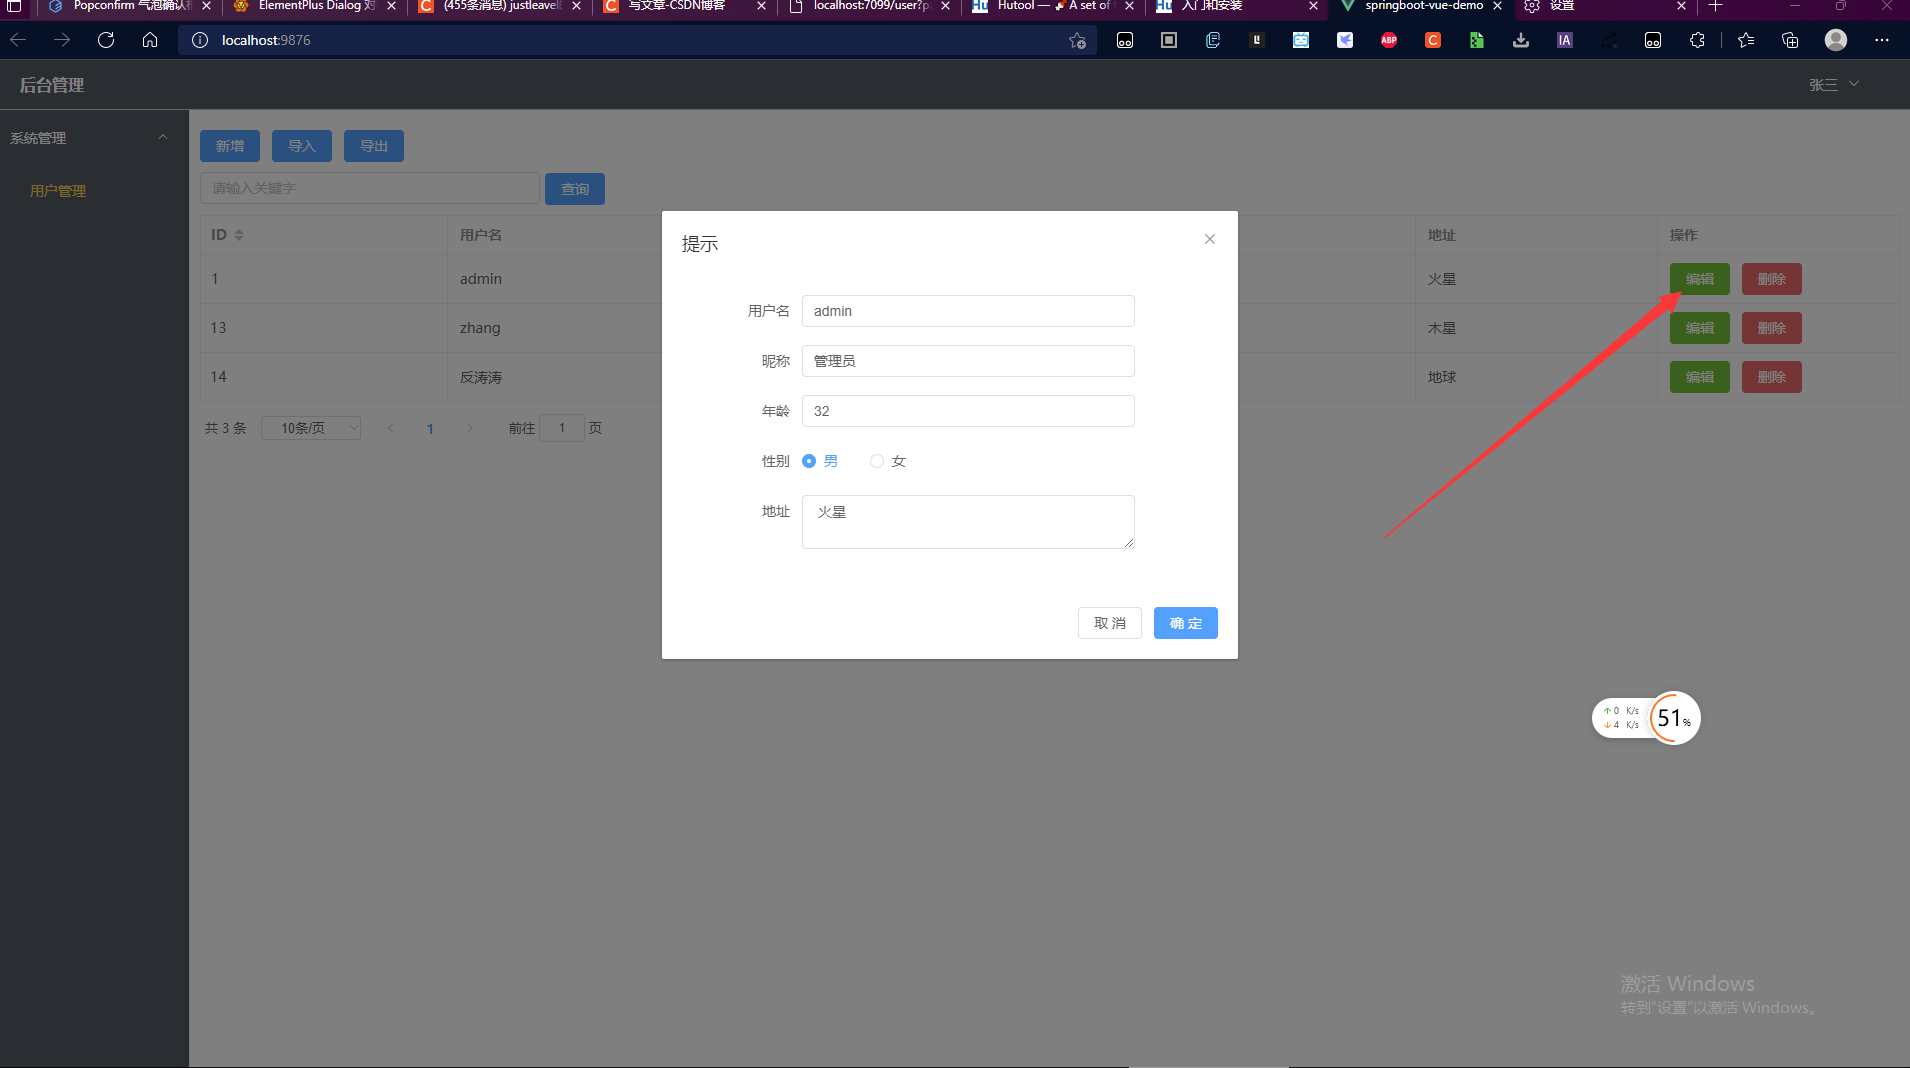This screenshot has width=1910, height=1068.
Task: Click the Bilibili helper extension icon
Action: click(1300, 41)
